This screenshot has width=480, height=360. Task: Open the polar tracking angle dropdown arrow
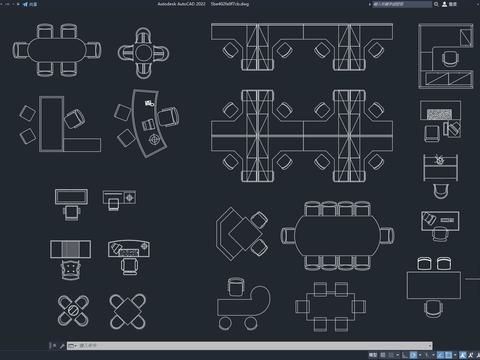click(x=420, y=355)
